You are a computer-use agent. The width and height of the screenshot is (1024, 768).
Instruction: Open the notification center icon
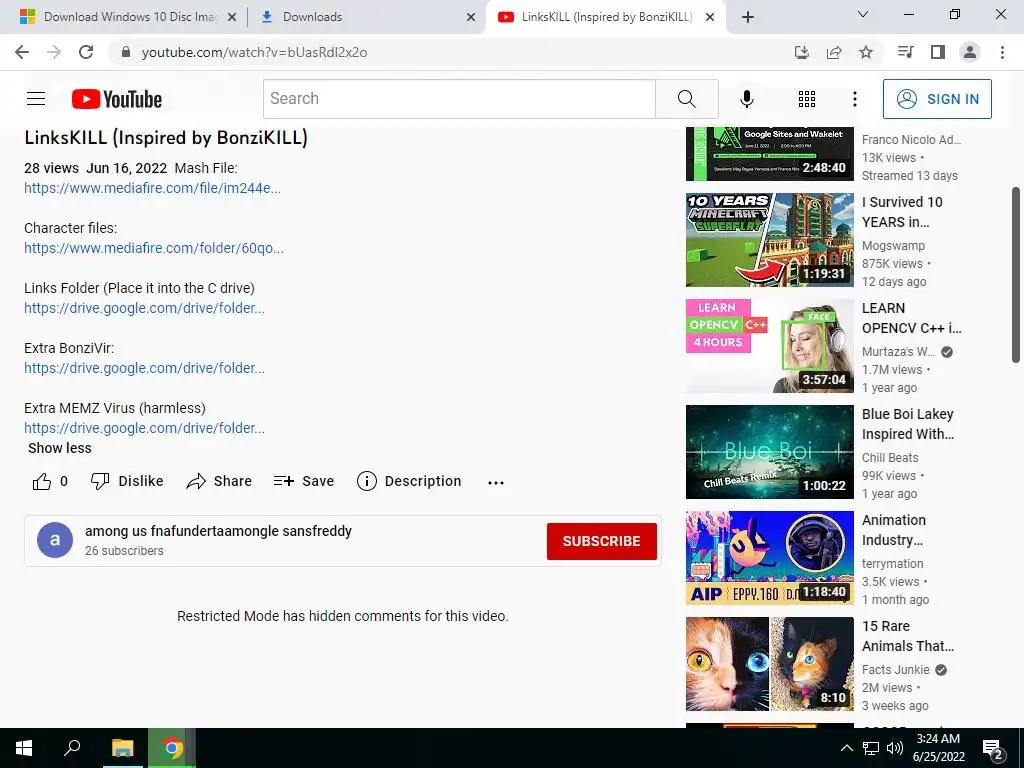point(993,750)
